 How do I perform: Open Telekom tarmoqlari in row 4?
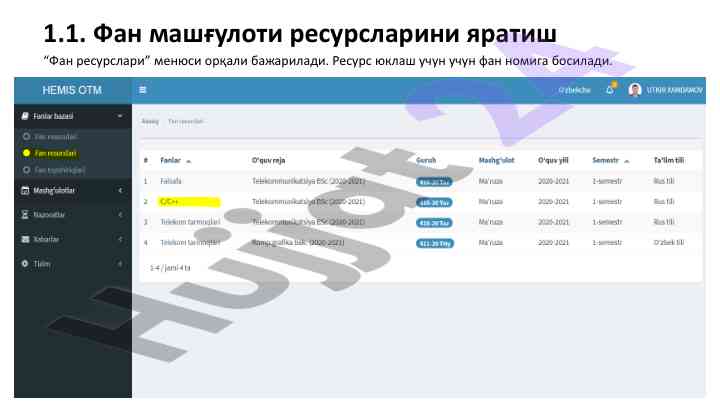190,242
